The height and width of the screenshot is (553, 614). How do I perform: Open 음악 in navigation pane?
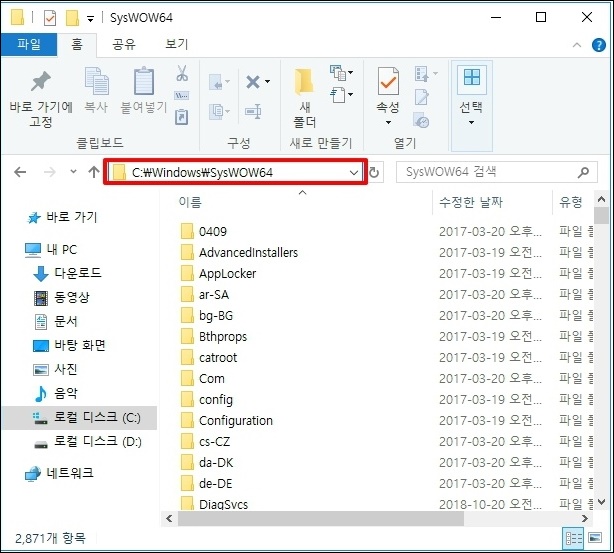56,393
